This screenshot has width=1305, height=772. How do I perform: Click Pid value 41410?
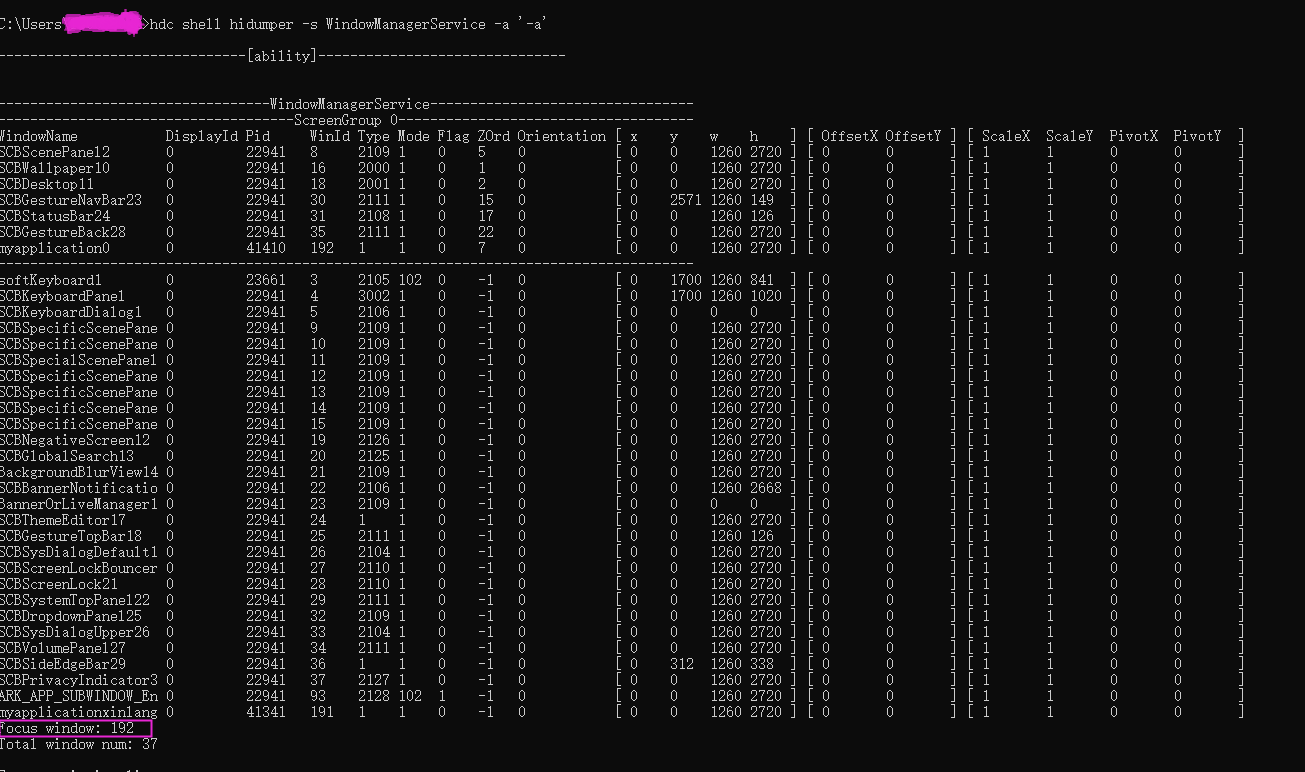coord(266,248)
